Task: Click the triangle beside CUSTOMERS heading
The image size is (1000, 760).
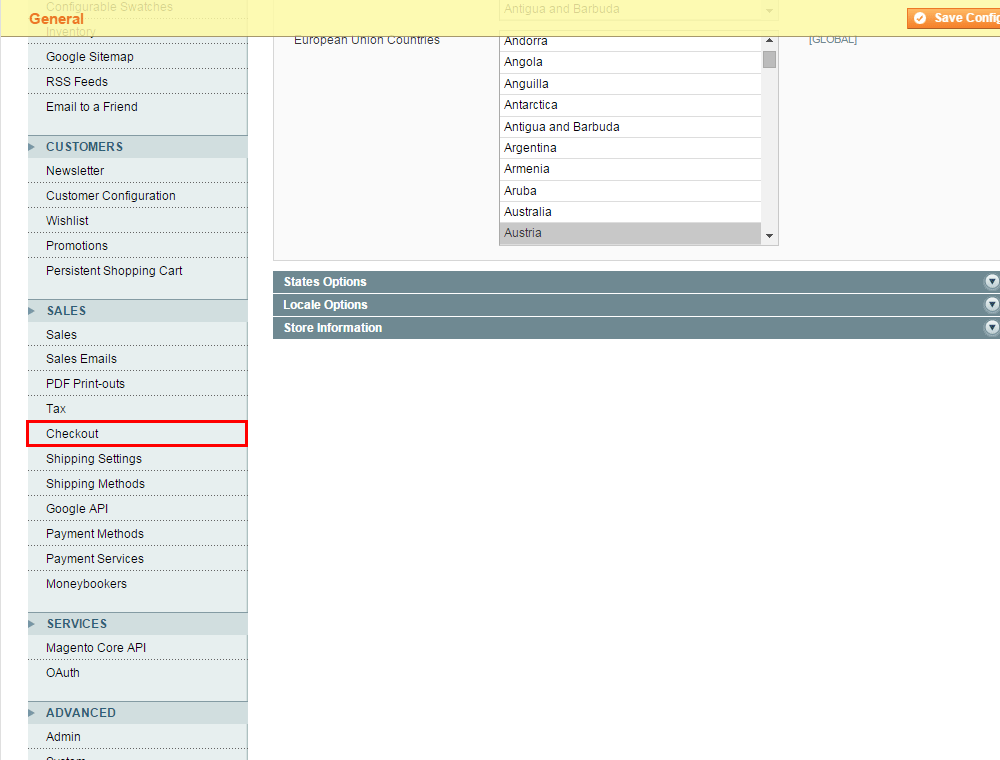Action: (x=31, y=147)
